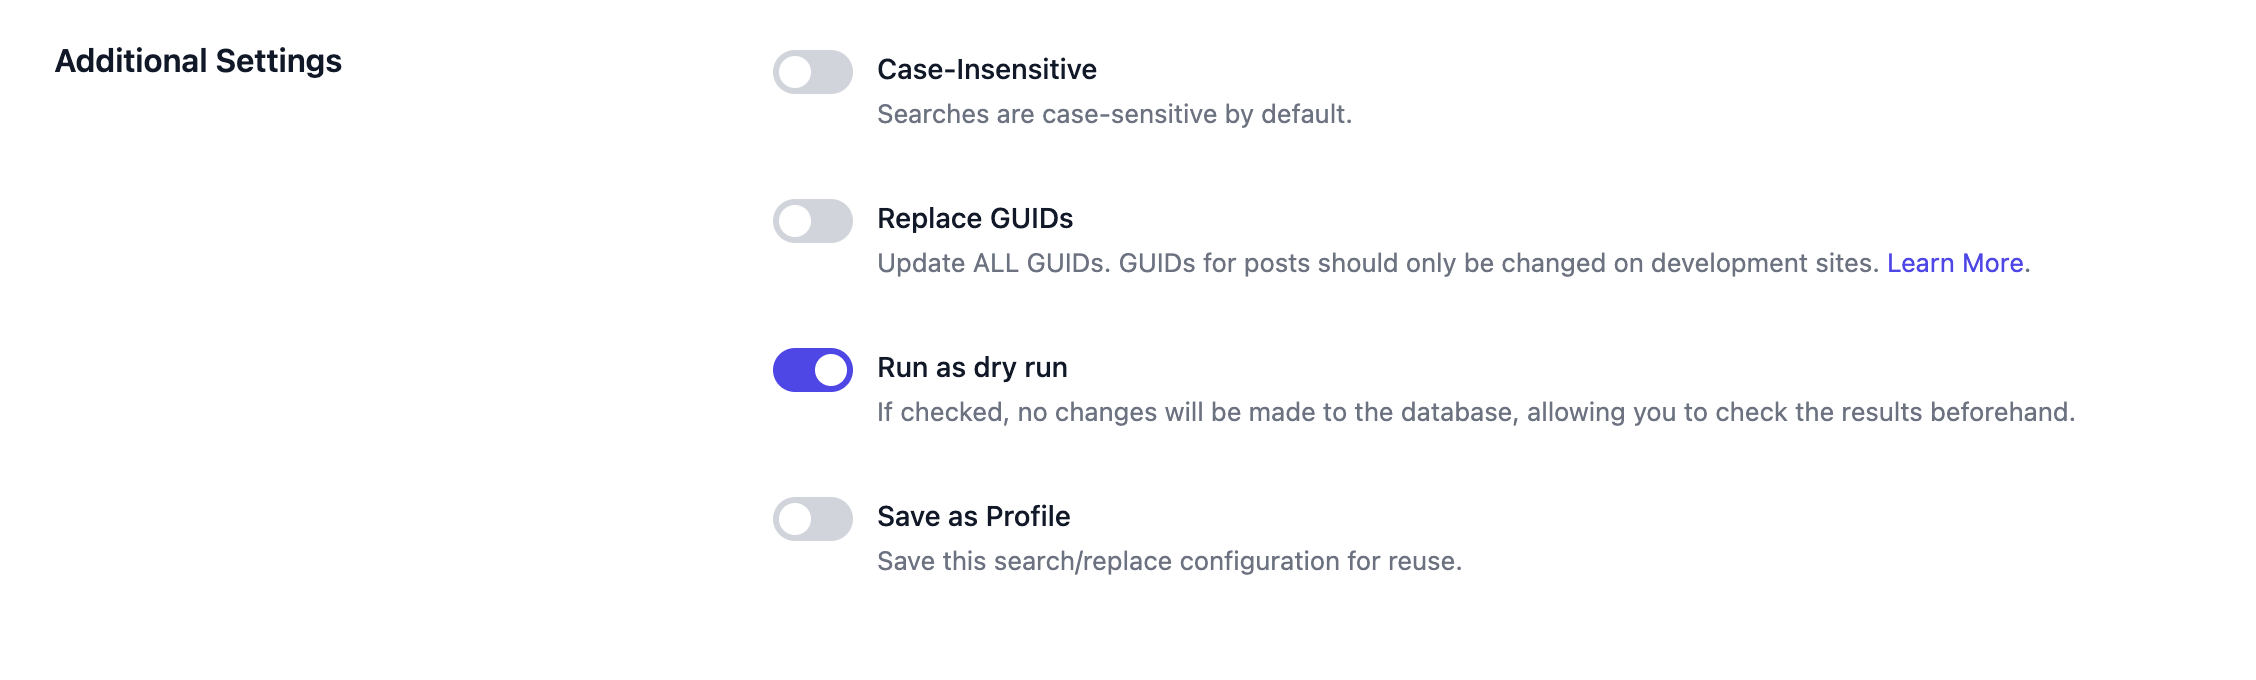This screenshot has height=680, width=2256.
Task: Turn on Replace GUIDs
Action: 812,218
